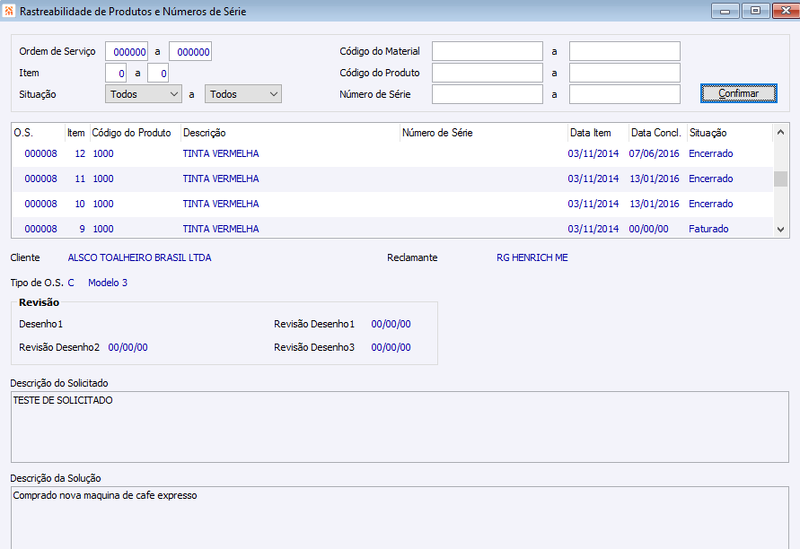The height and width of the screenshot is (549, 800).
Task: Open the second Situação Todos dropdown
Action: pyautogui.click(x=243, y=94)
